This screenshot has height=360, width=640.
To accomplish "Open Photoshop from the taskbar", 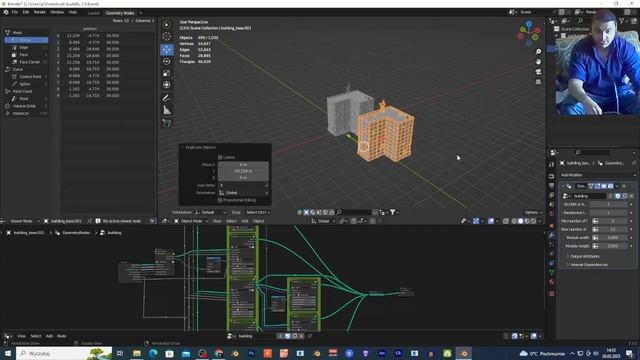I will pos(251,353).
